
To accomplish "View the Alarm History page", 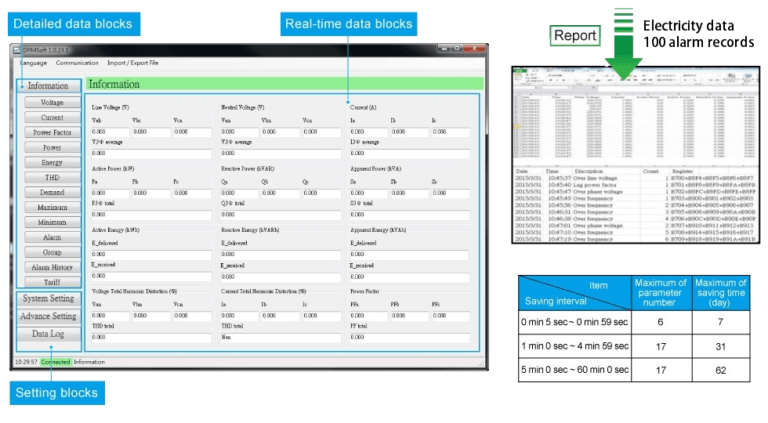I will pos(52,267).
